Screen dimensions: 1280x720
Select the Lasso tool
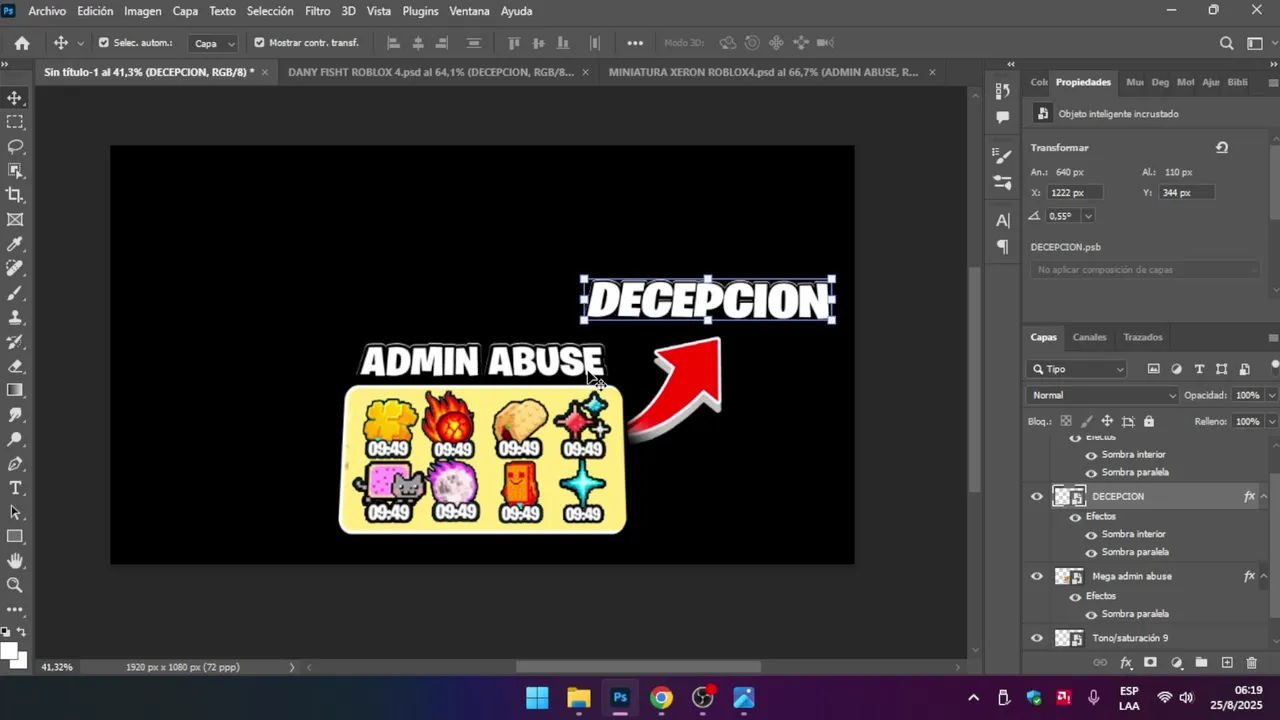click(15, 147)
